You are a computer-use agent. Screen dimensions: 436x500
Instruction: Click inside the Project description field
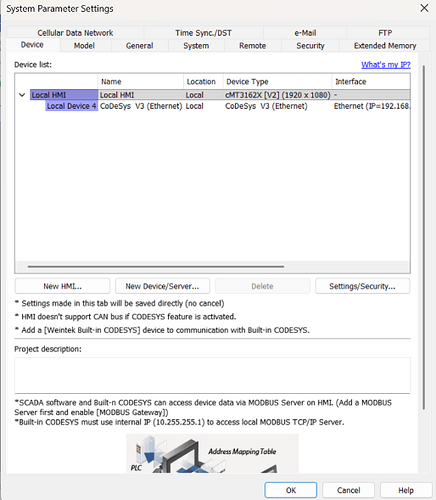pyautogui.click(x=212, y=375)
